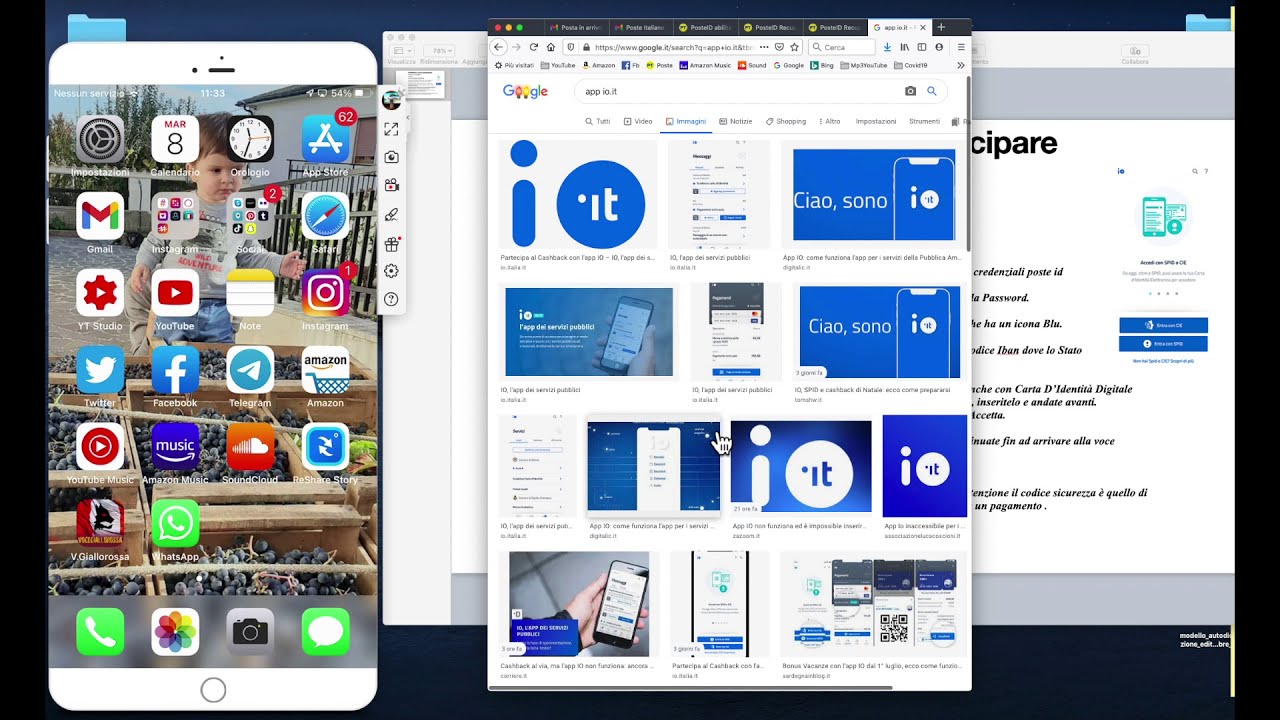
Task: Open the page actions three-dots menu
Action: tap(764, 47)
